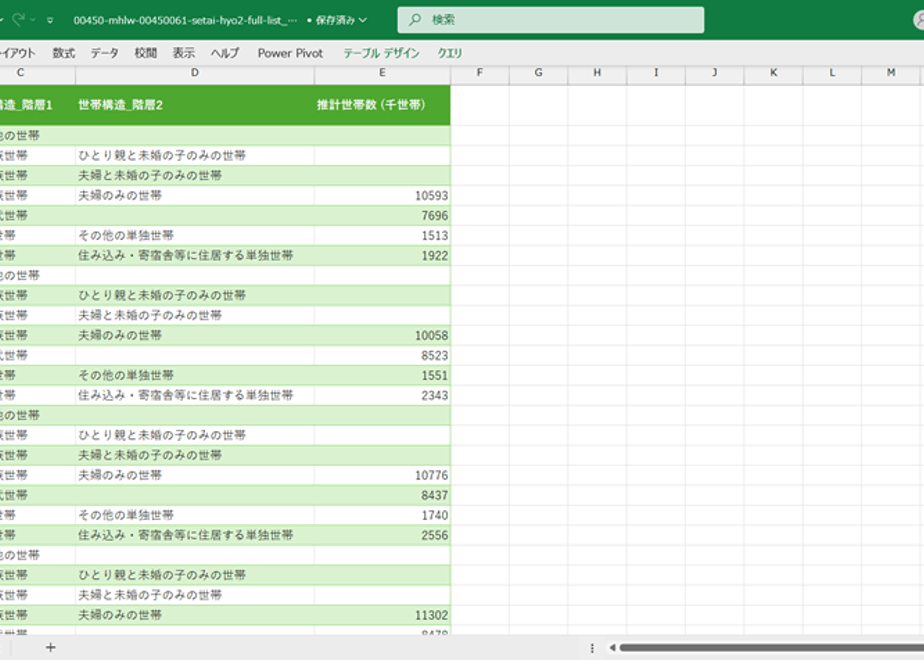This screenshot has width=924, height=660.
Task: Select 夫婦のみの世帯 cell beside 10776
Action: 195,475
